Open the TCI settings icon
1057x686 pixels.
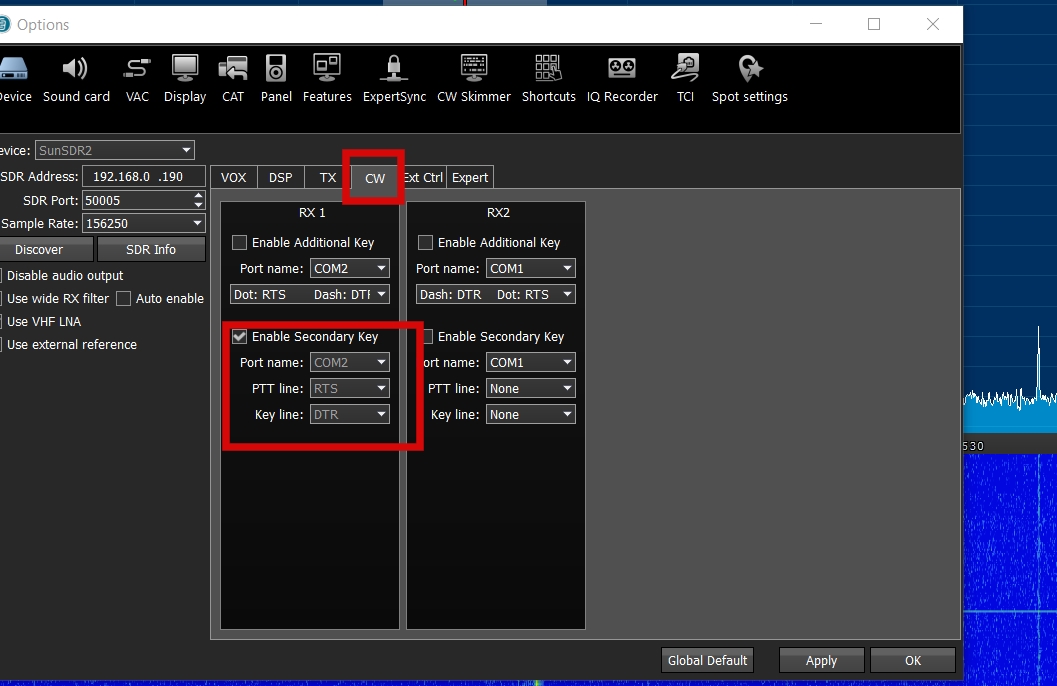tap(685, 79)
